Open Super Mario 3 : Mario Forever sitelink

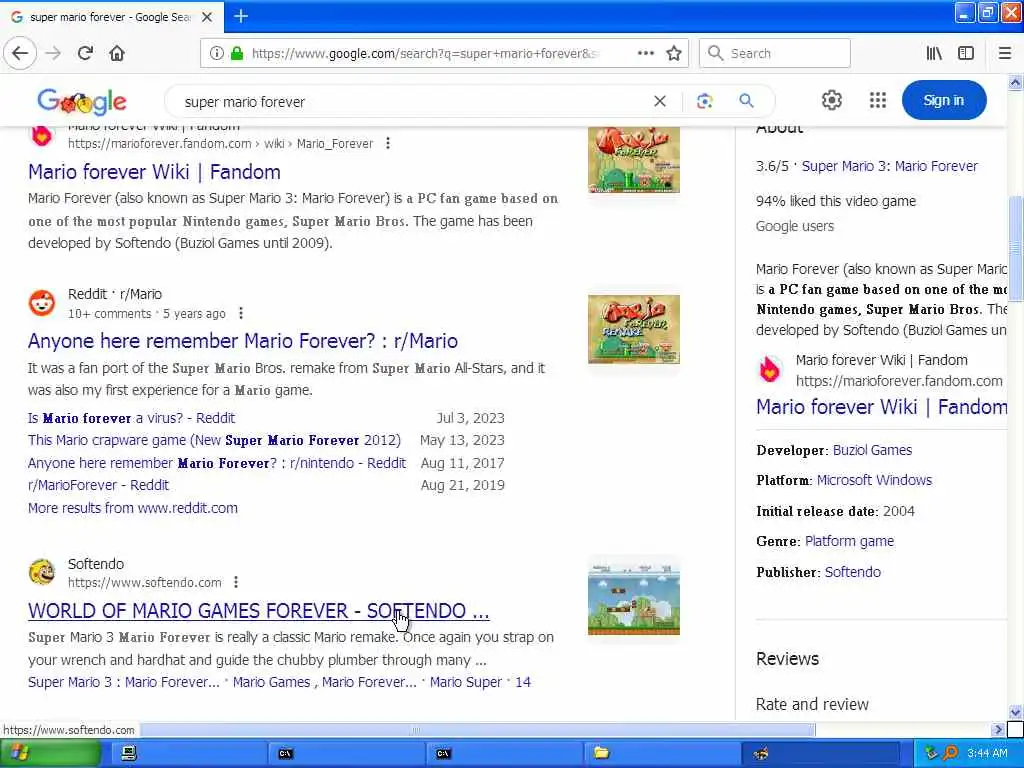point(123,682)
